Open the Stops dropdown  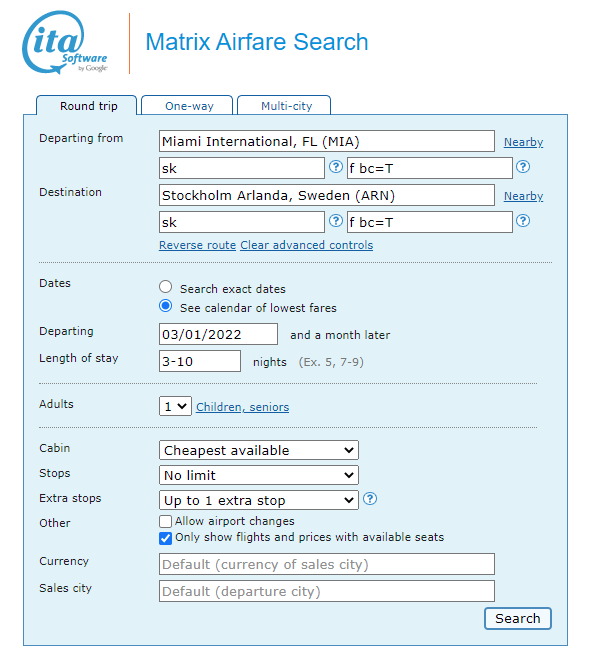coord(259,475)
